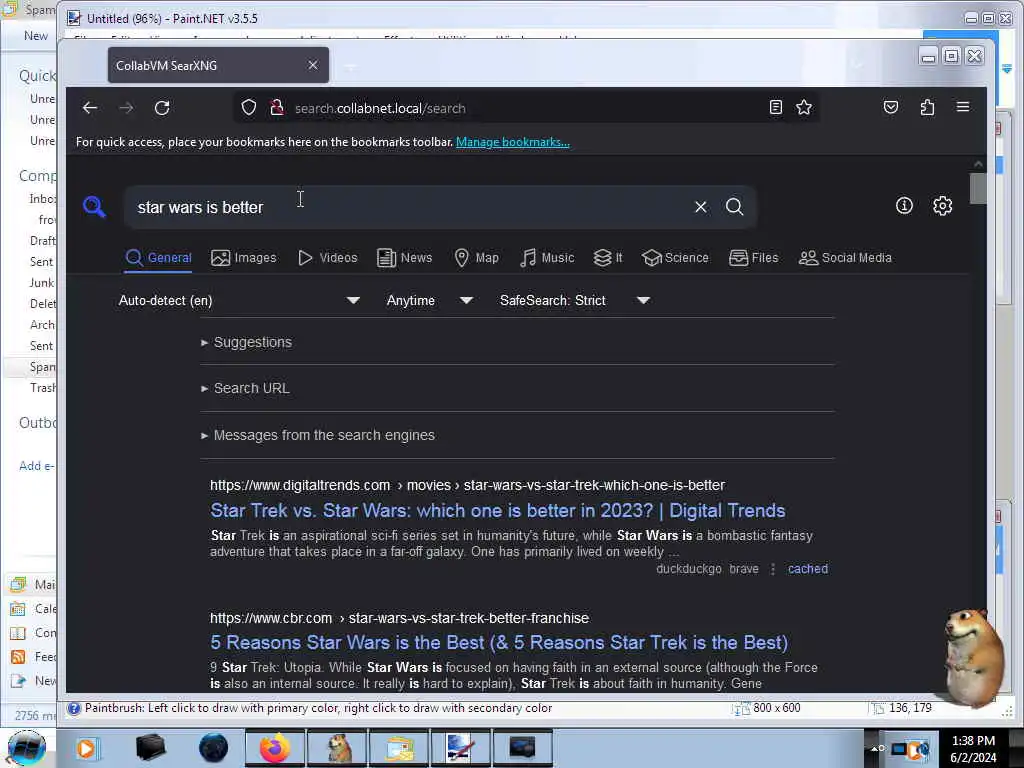
Task: Switch to the Map search category
Action: (476, 258)
